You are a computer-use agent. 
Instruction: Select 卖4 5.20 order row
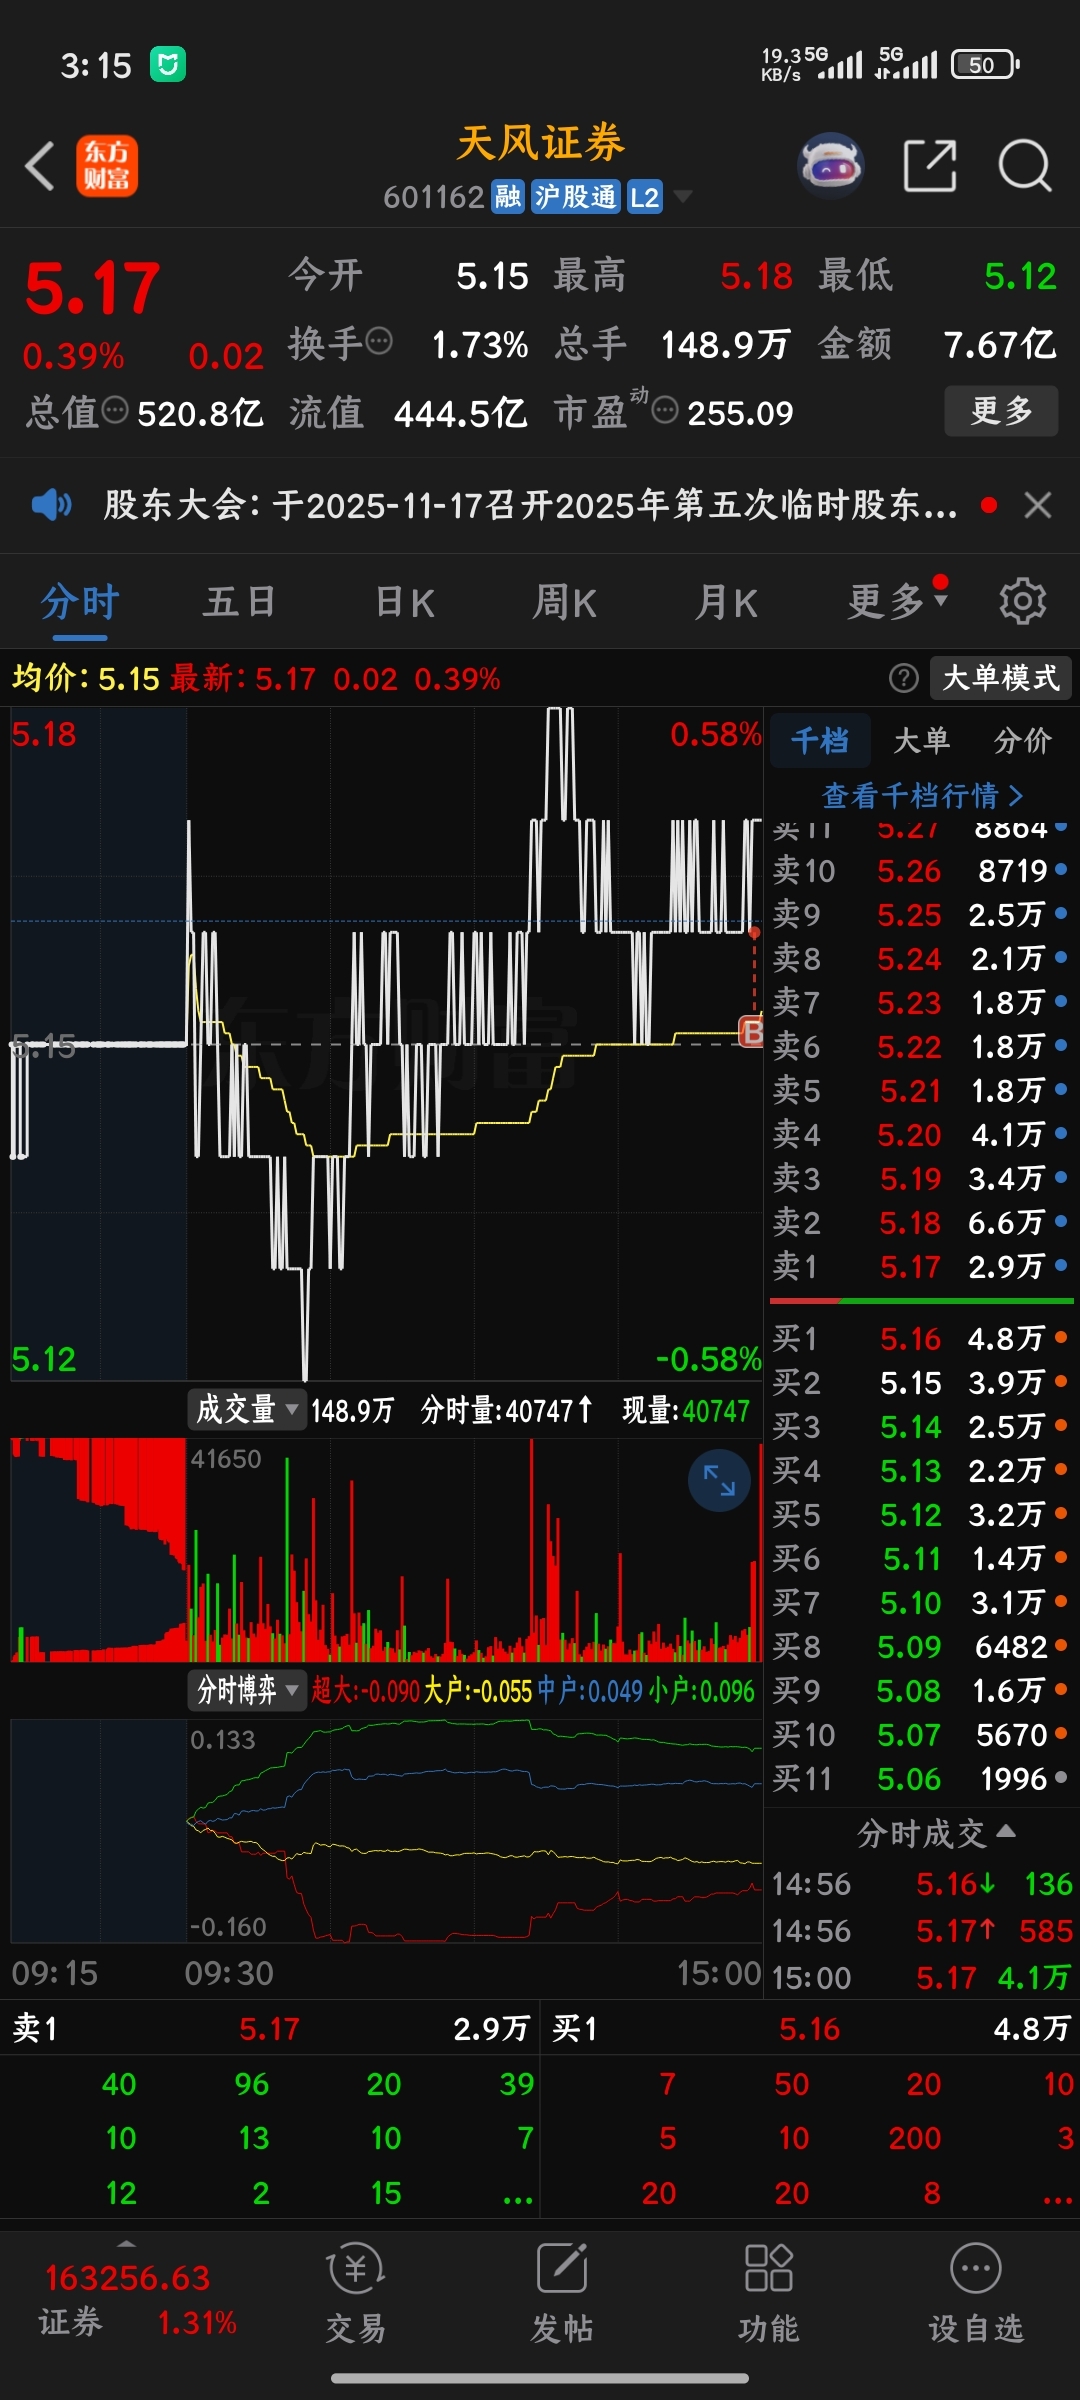point(920,1134)
